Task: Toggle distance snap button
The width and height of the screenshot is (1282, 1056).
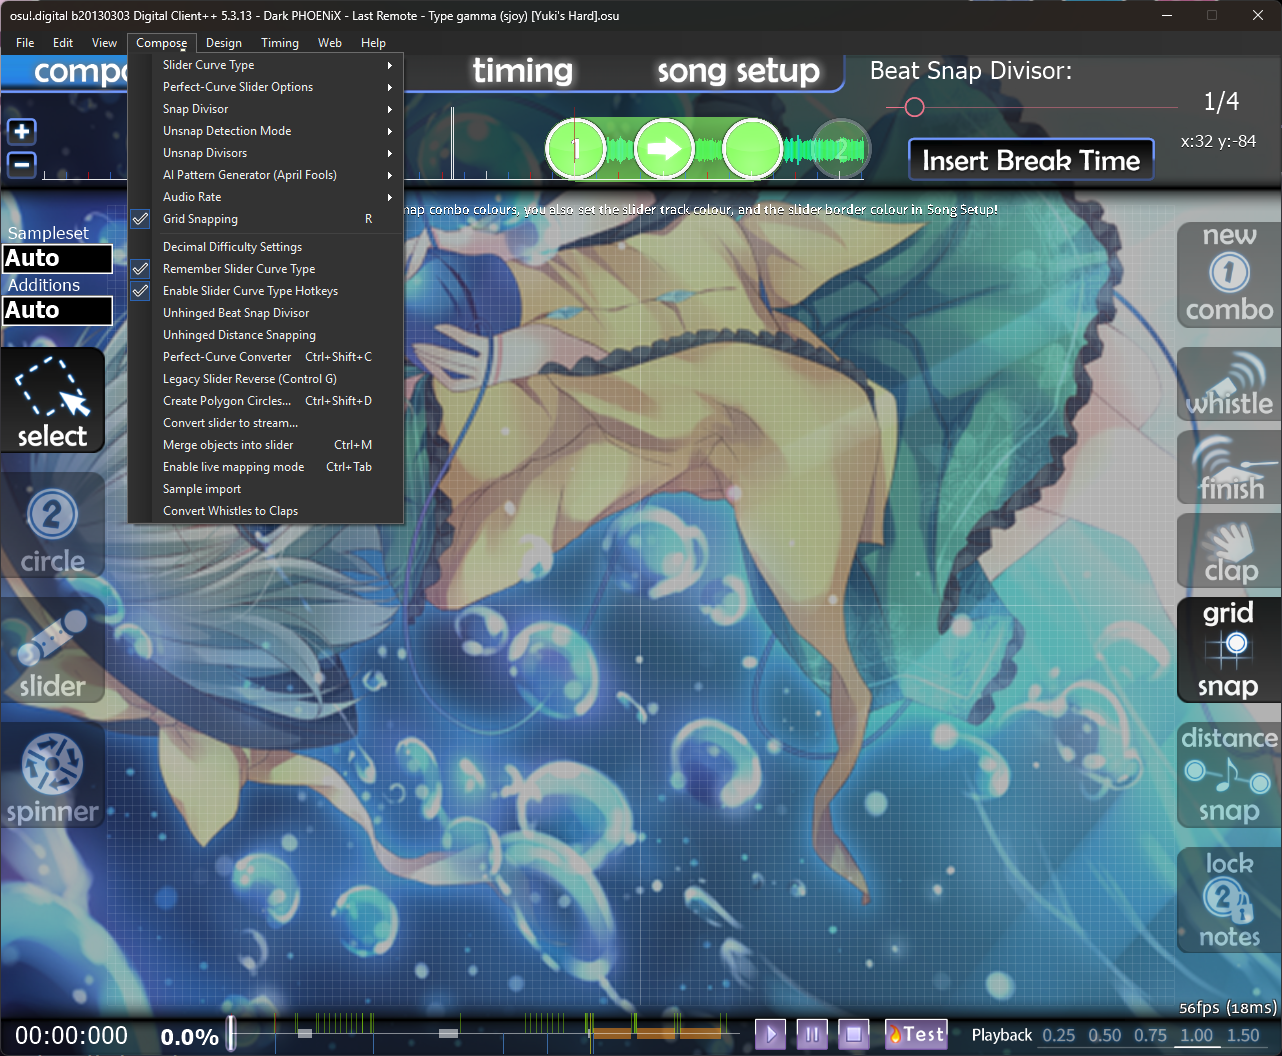Action: point(1229,775)
